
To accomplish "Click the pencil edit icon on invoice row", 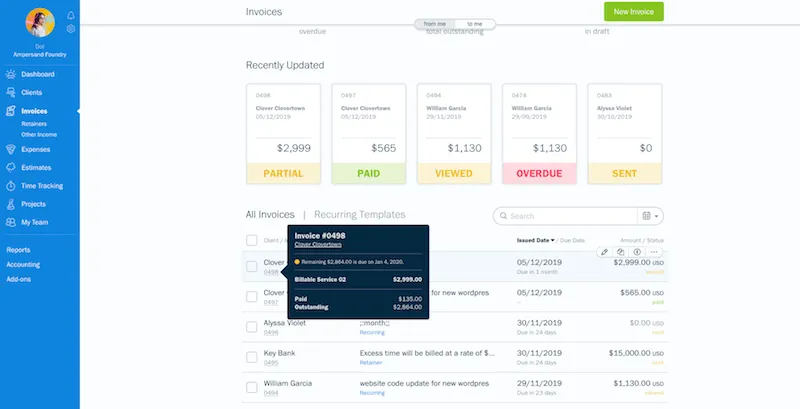I will click(604, 252).
